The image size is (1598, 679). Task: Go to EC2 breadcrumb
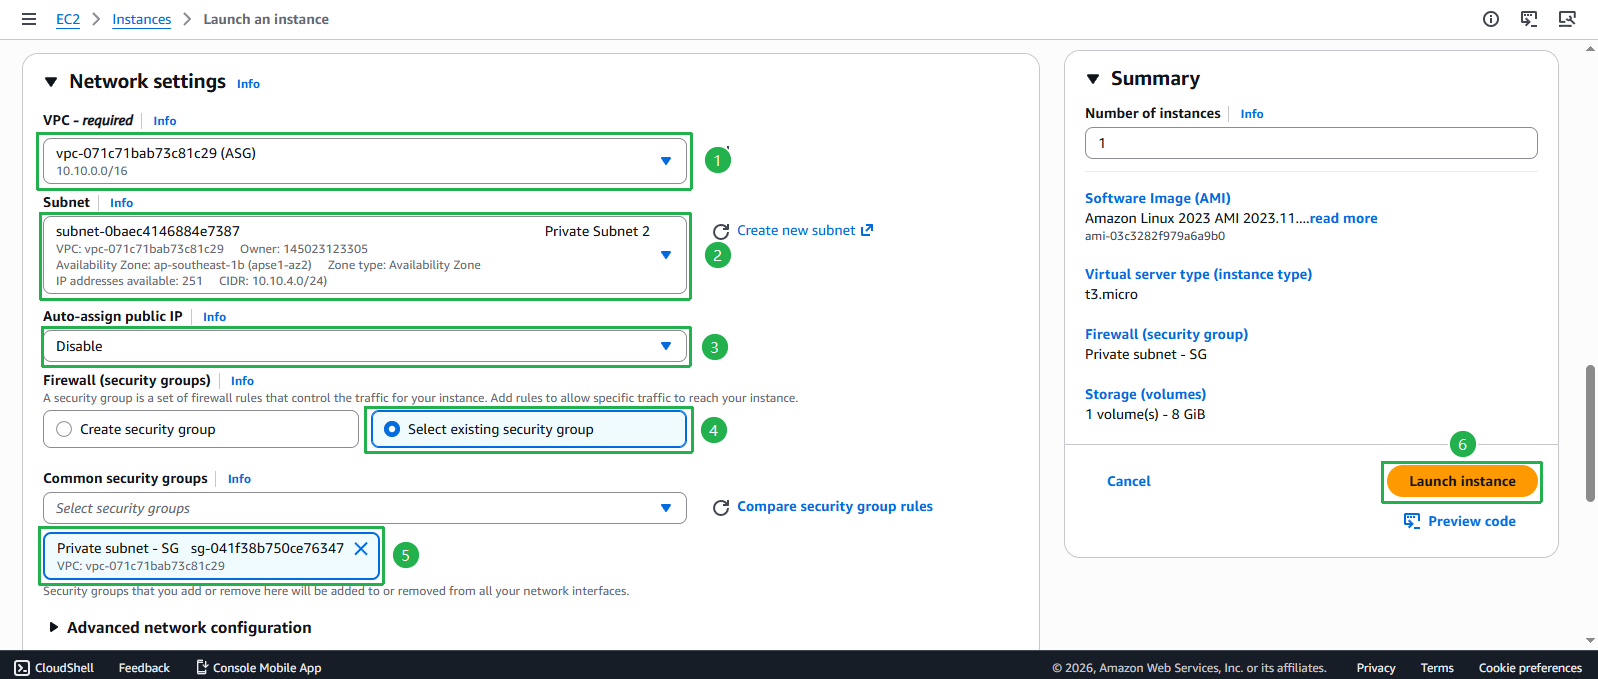point(68,19)
